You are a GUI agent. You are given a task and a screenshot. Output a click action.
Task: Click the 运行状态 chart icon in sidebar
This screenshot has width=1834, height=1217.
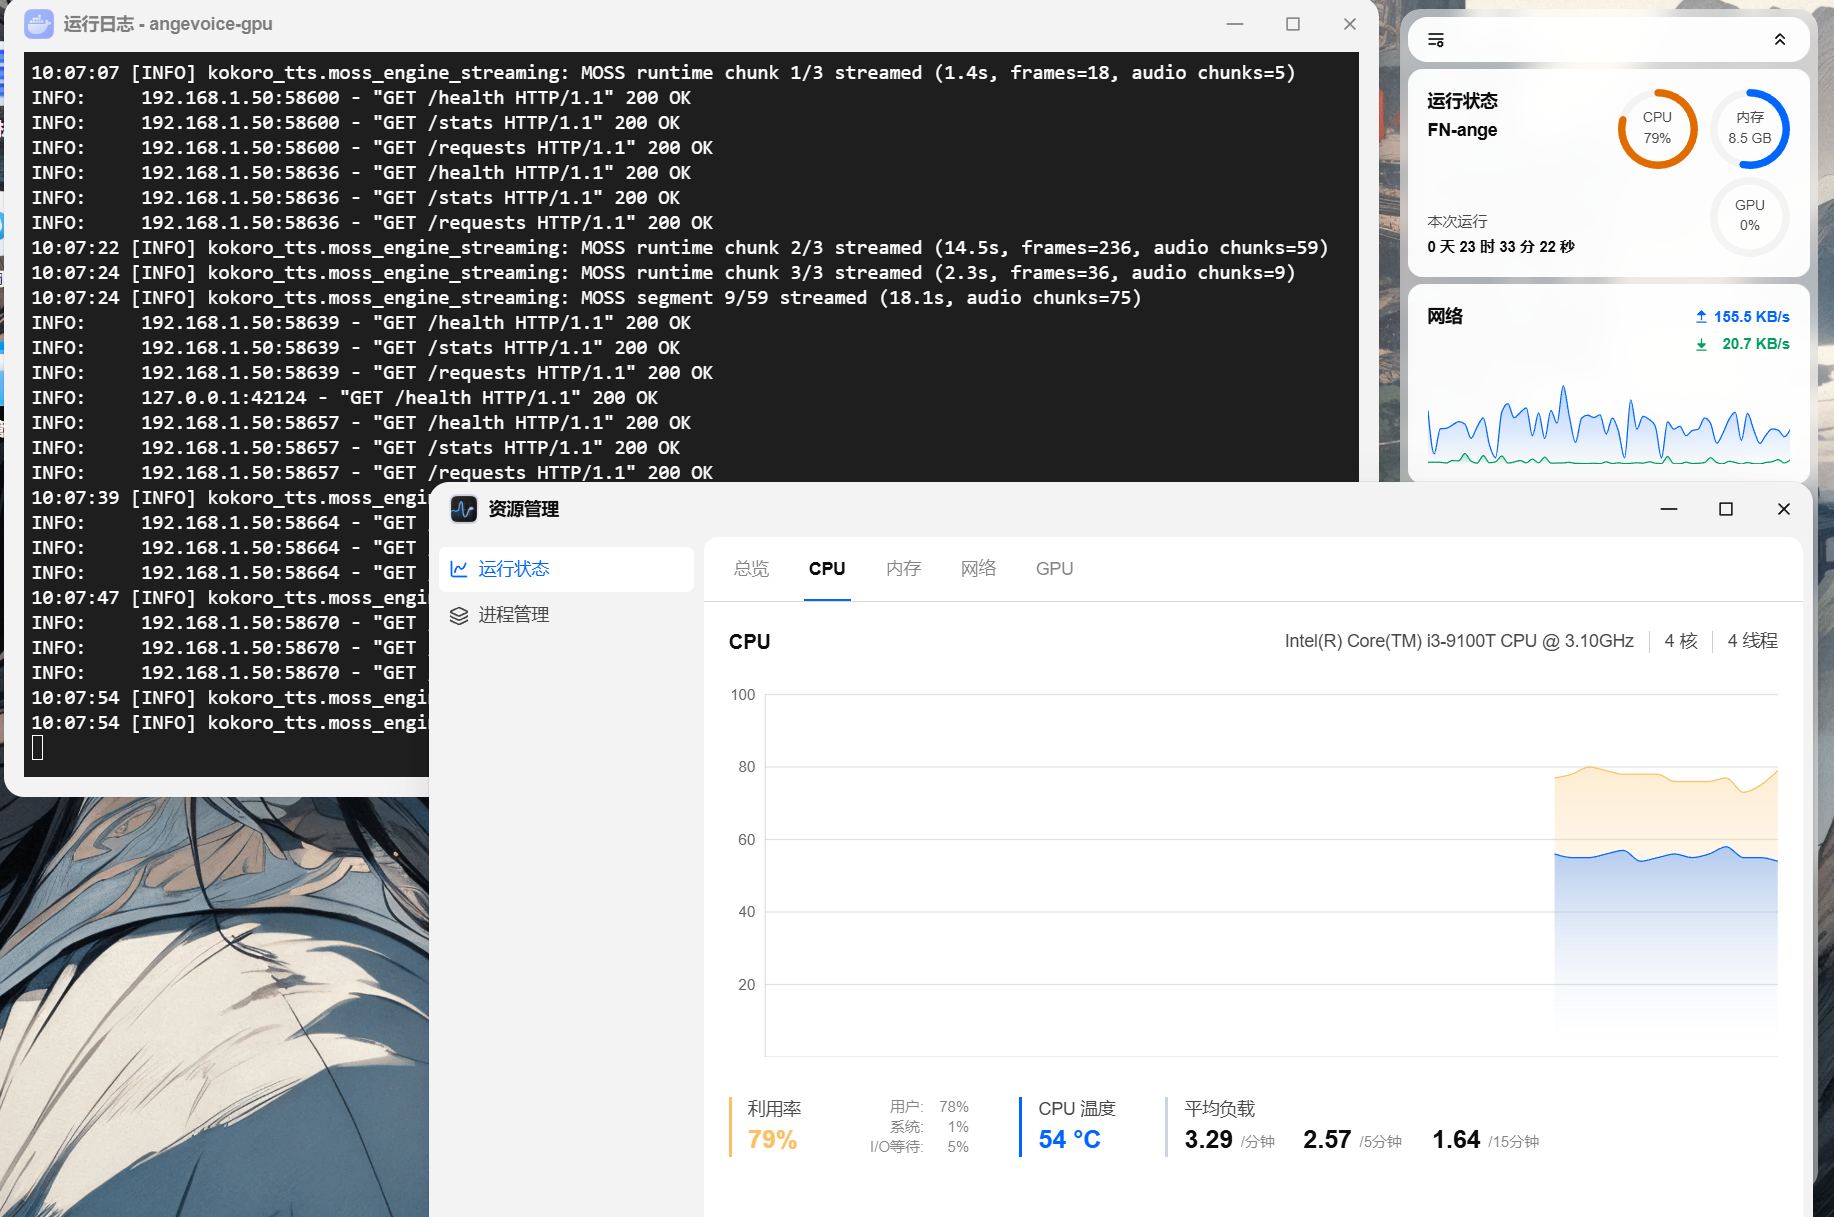(459, 569)
